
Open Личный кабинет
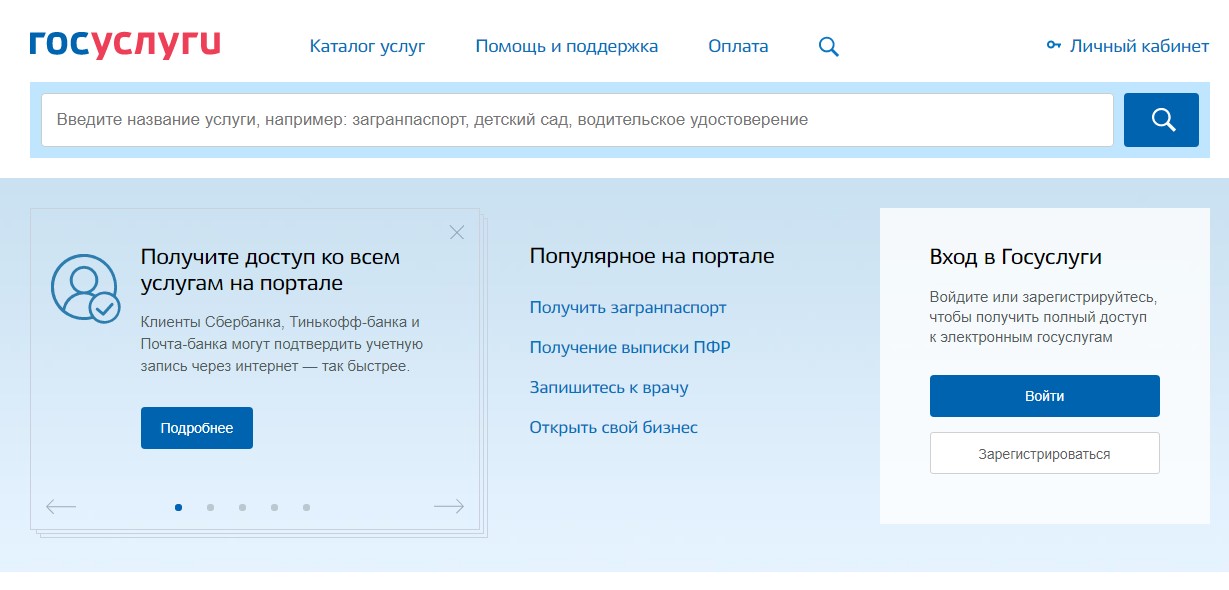click(x=1139, y=46)
